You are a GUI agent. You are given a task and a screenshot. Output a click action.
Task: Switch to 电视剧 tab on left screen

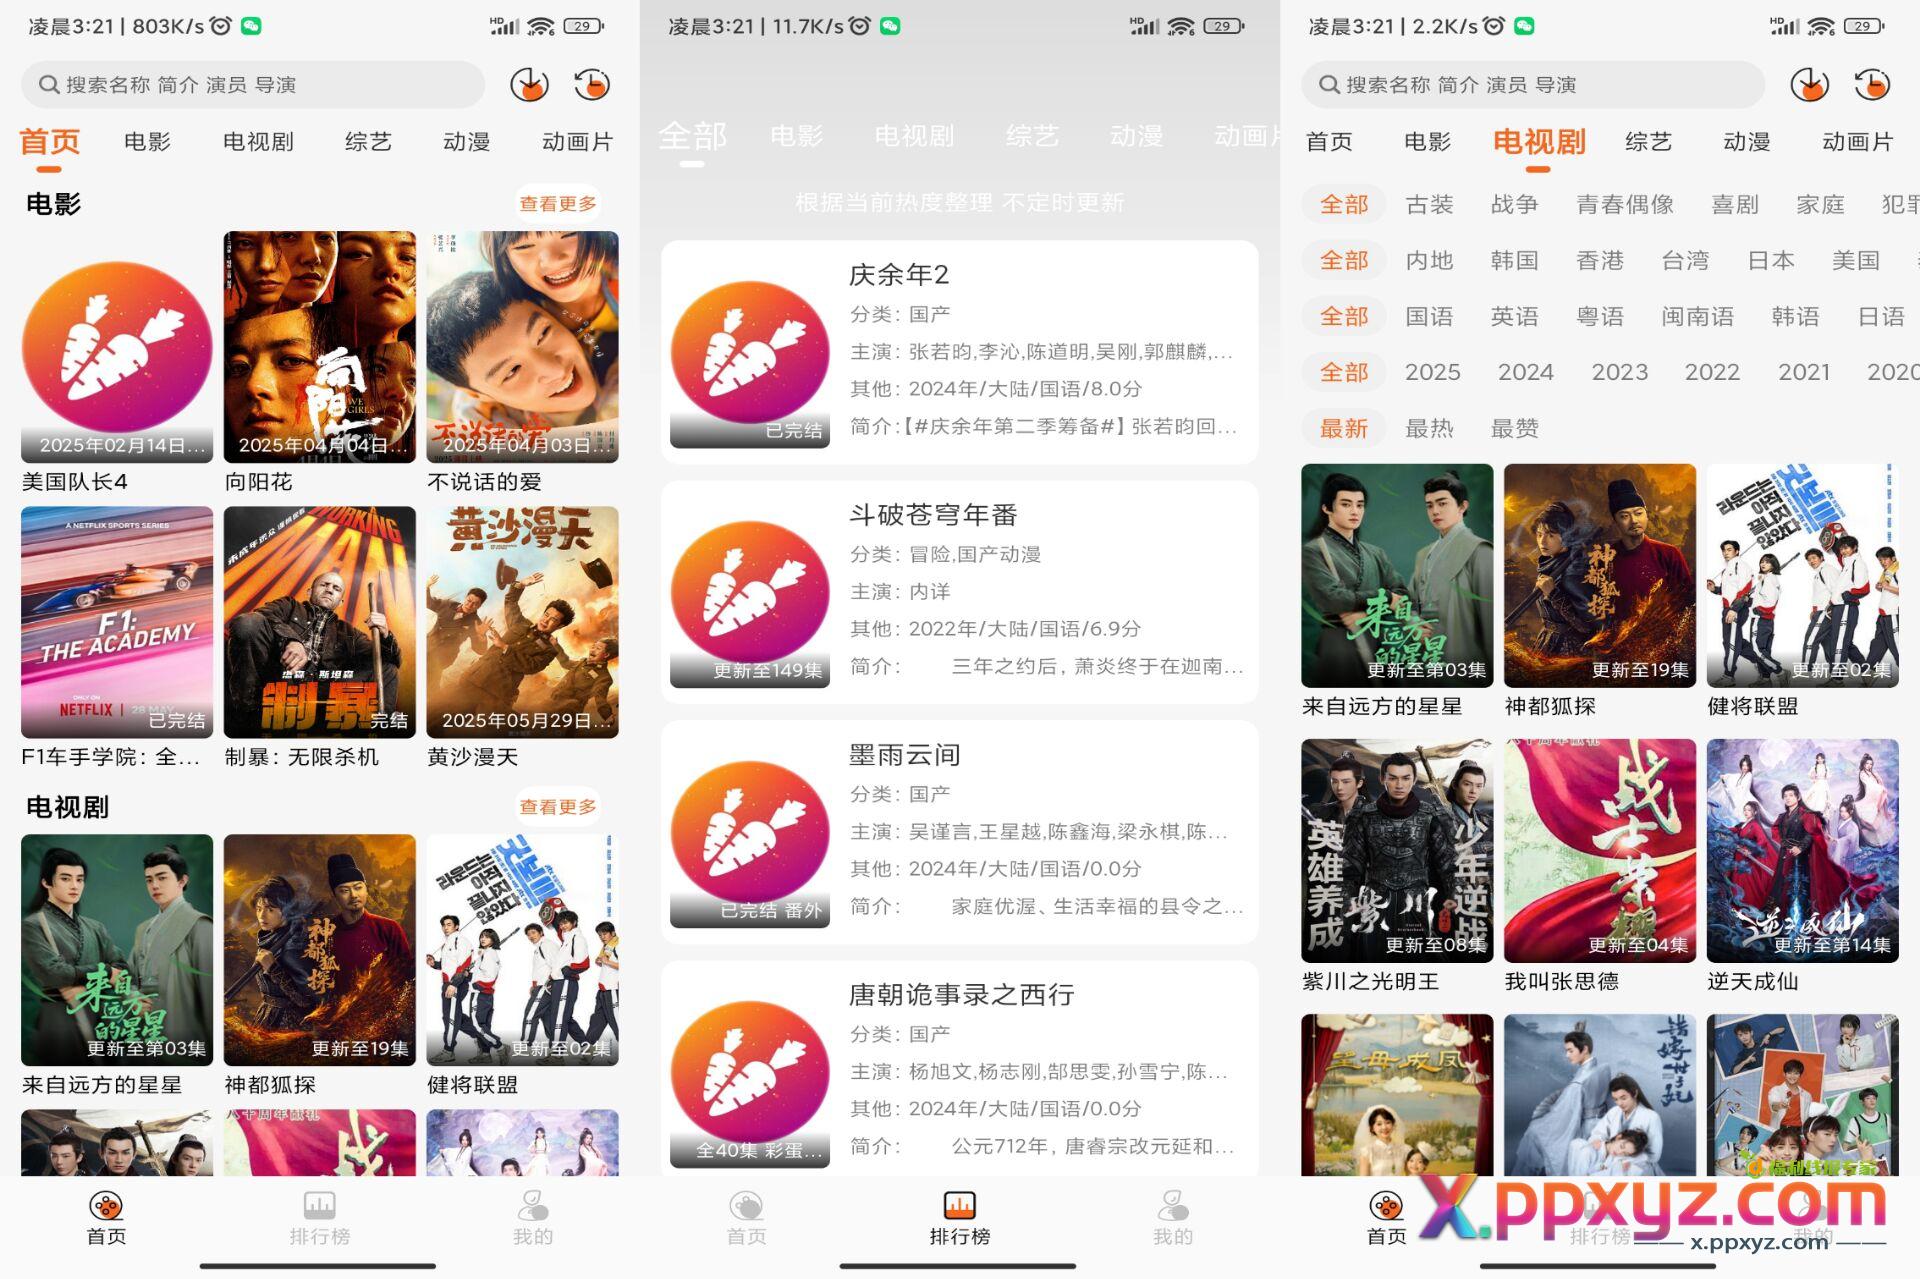[x=258, y=142]
